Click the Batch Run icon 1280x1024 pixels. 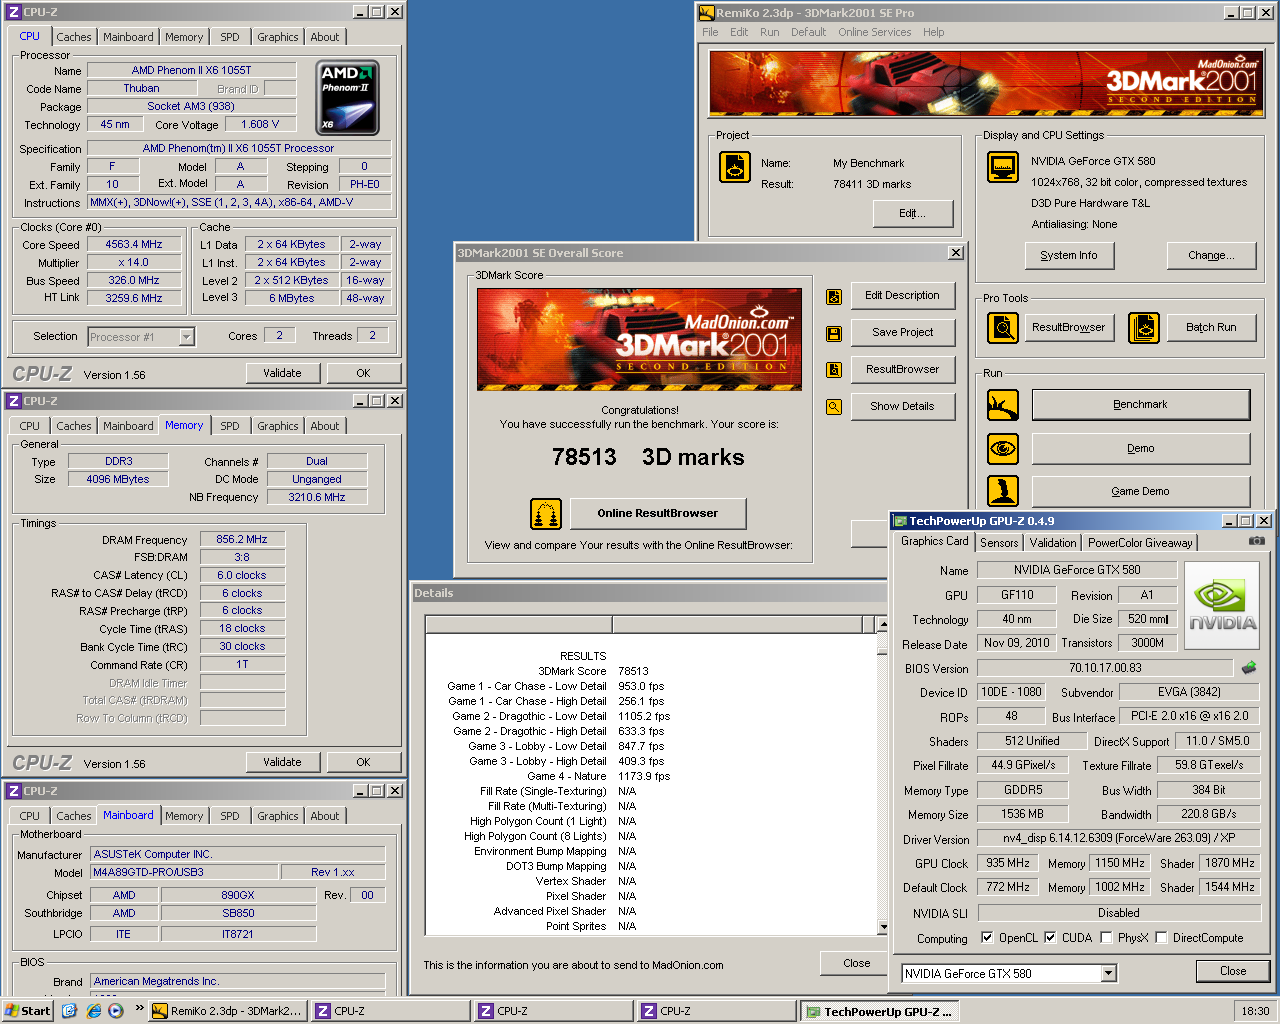tap(1144, 327)
